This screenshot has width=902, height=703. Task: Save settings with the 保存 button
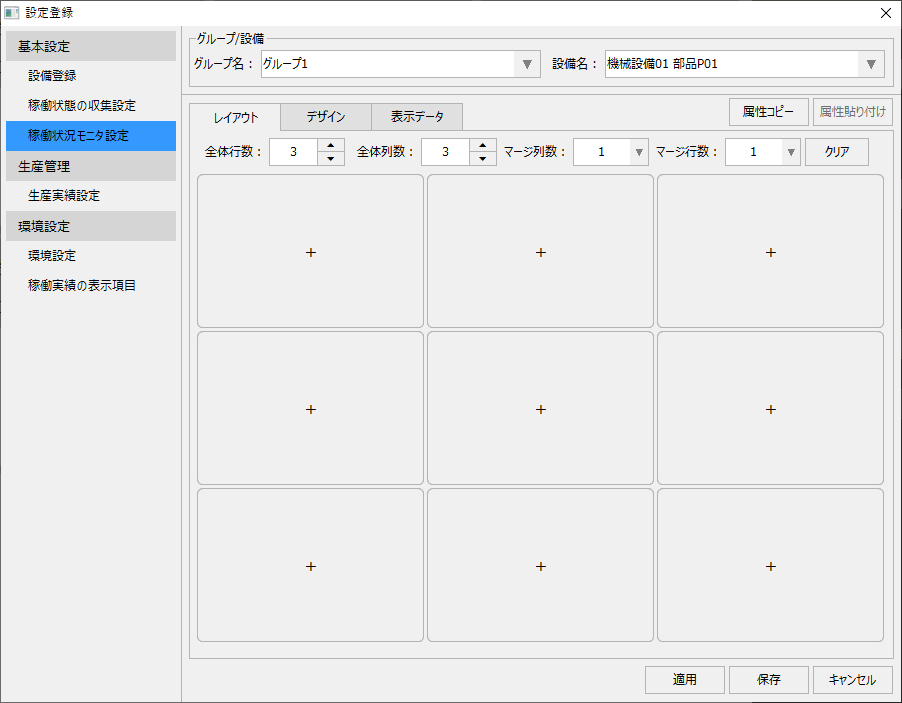(768, 679)
